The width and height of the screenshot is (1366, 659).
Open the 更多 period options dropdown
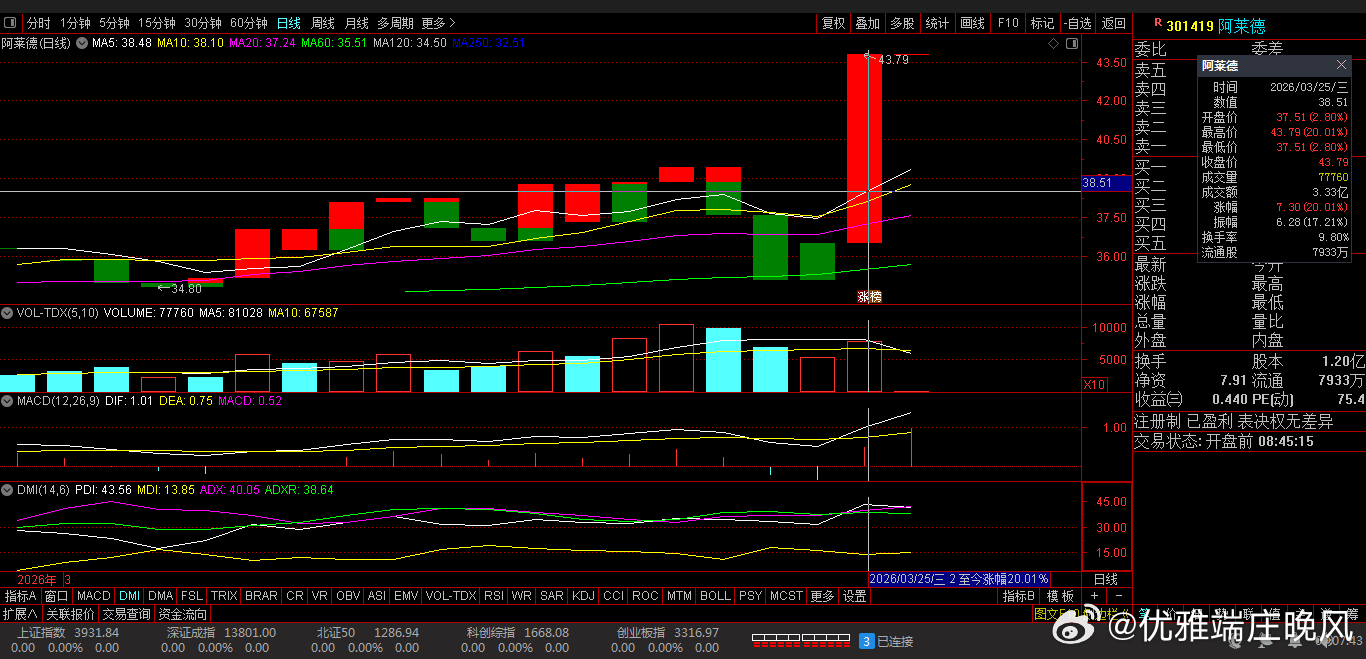point(438,23)
